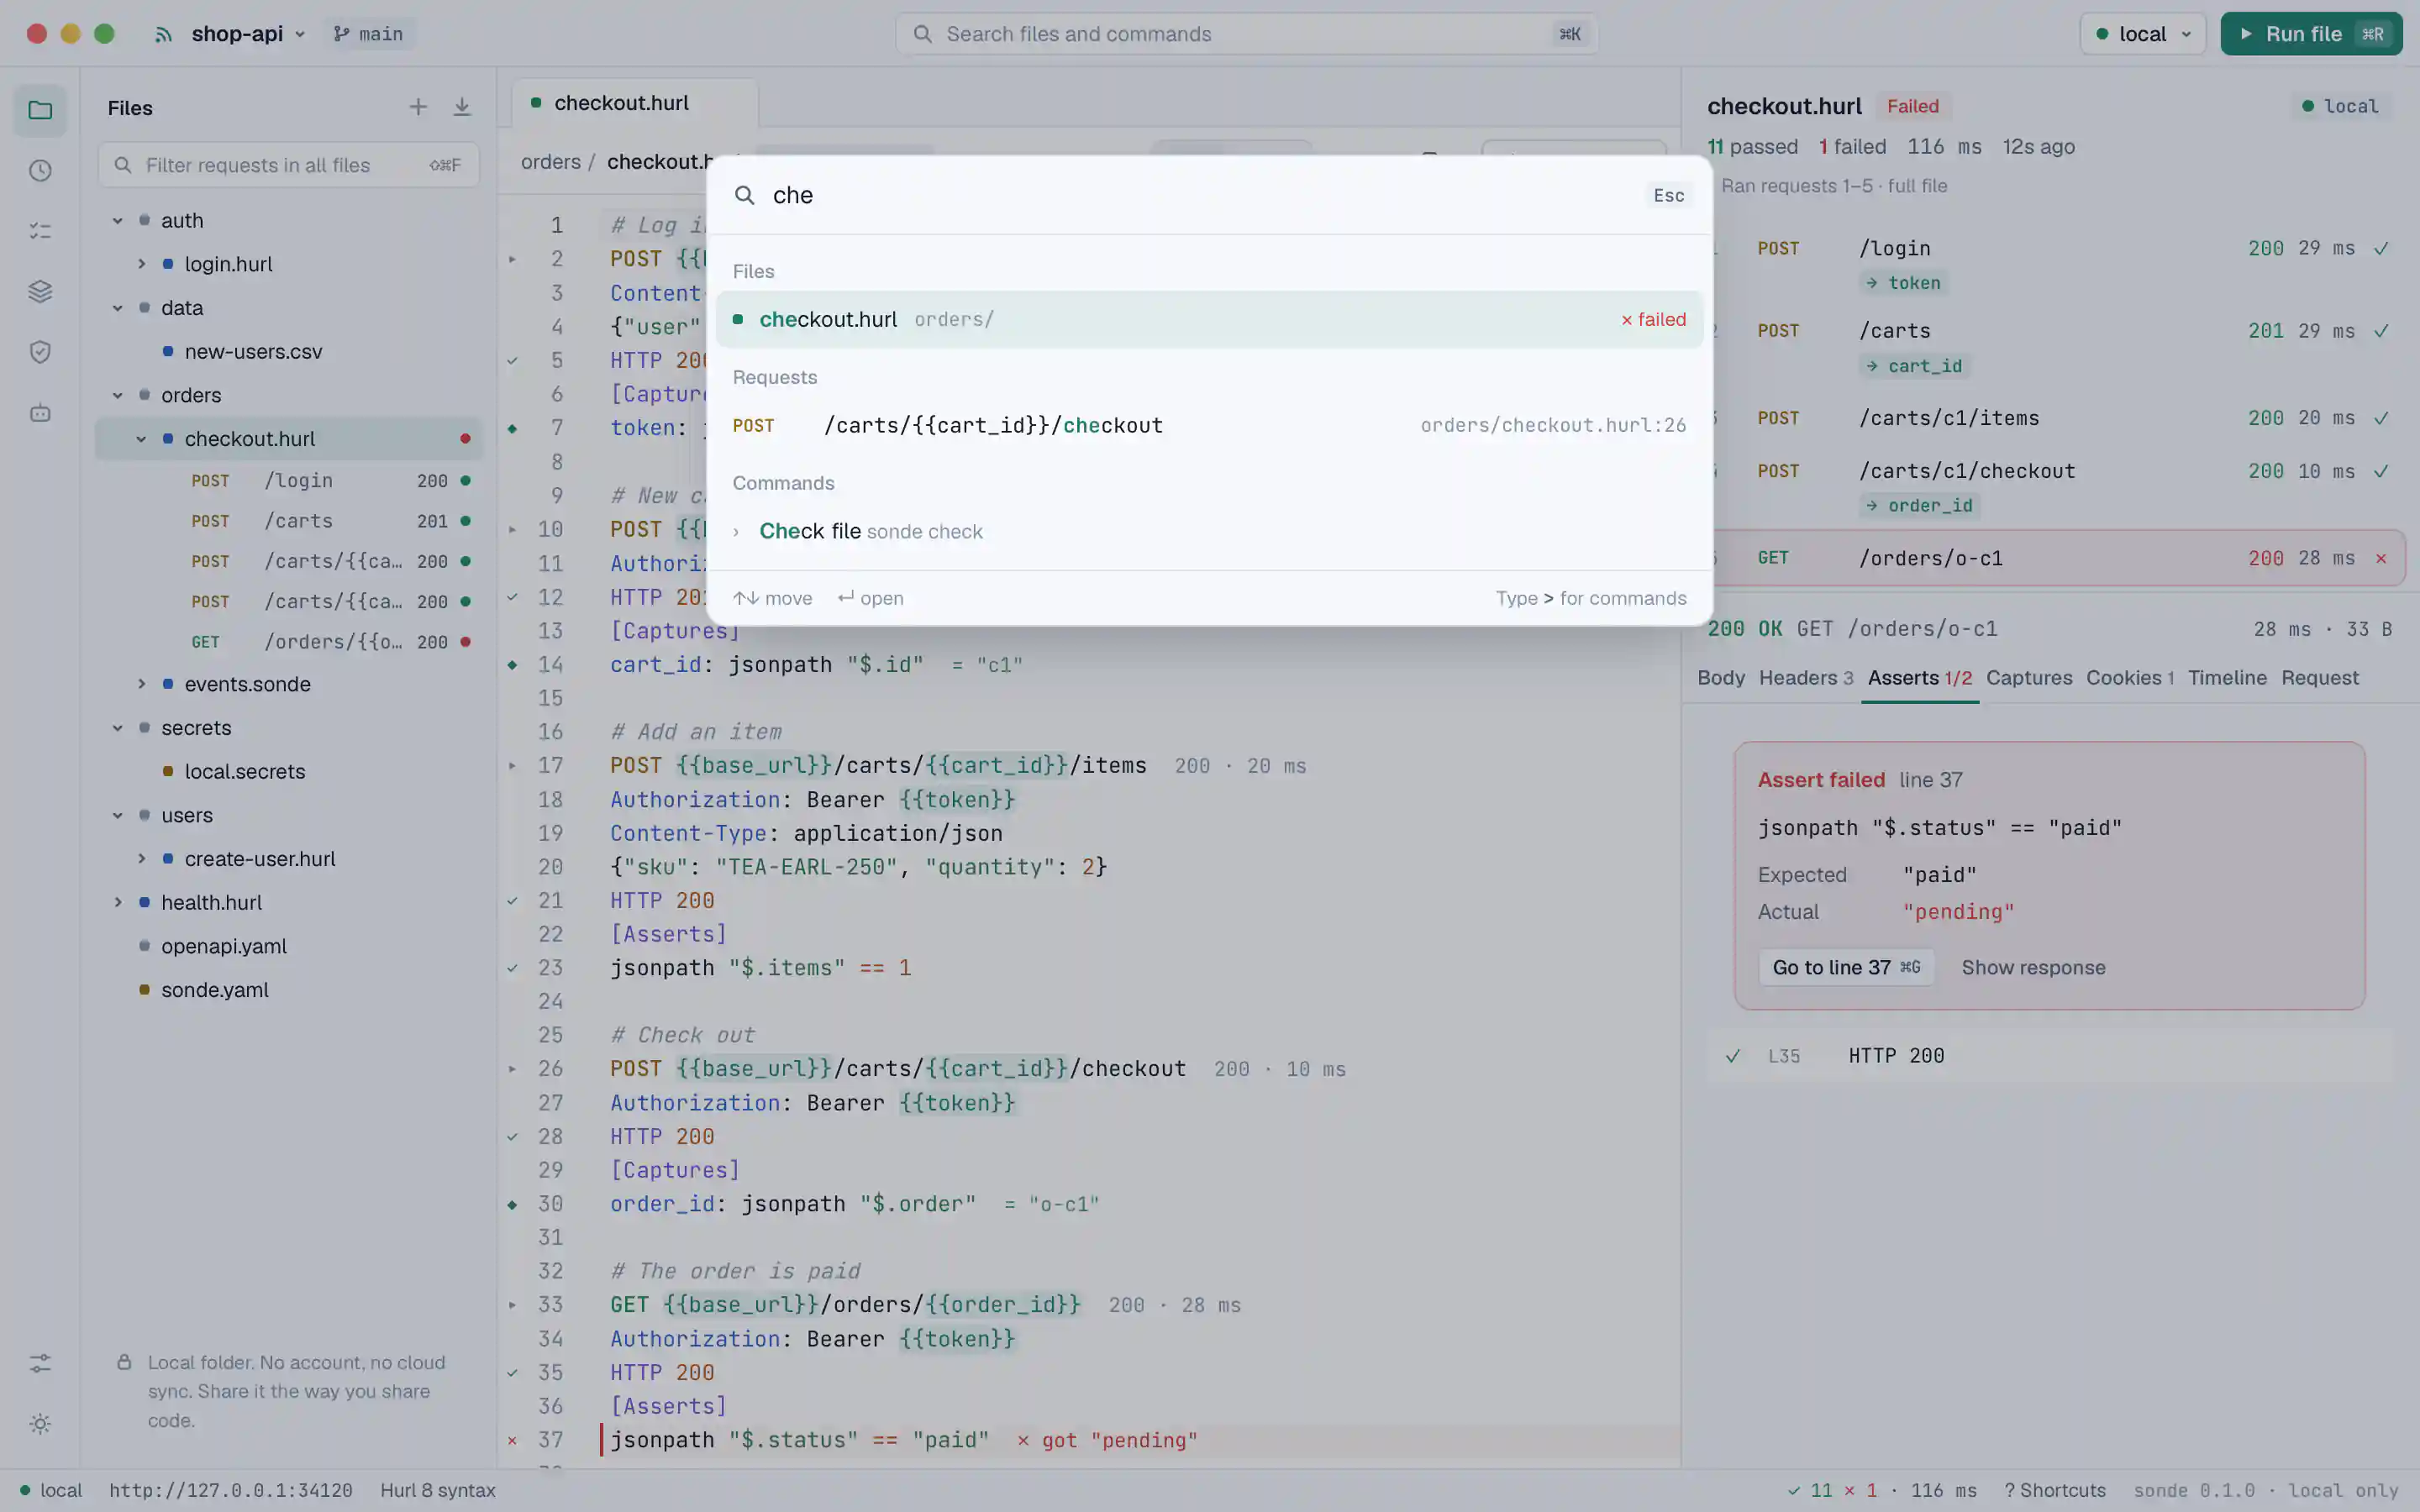Open the shop-api project dropdown

tap(247, 34)
